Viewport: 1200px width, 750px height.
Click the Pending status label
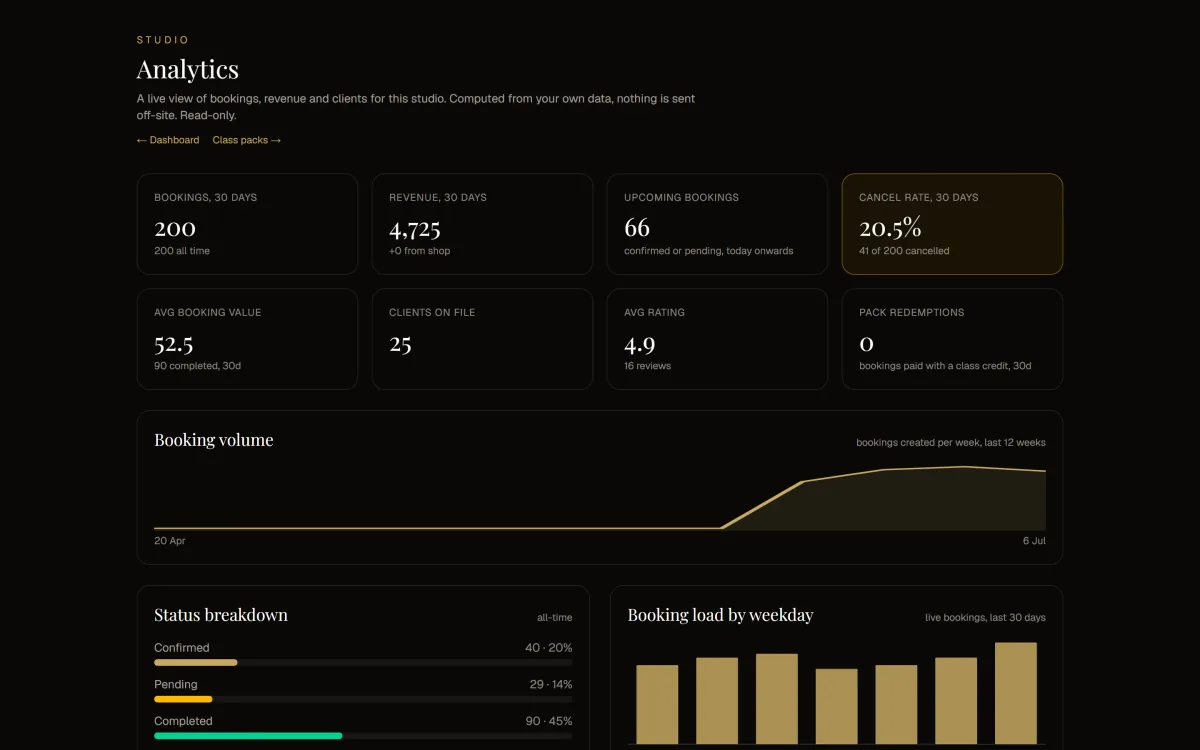(176, 685)
